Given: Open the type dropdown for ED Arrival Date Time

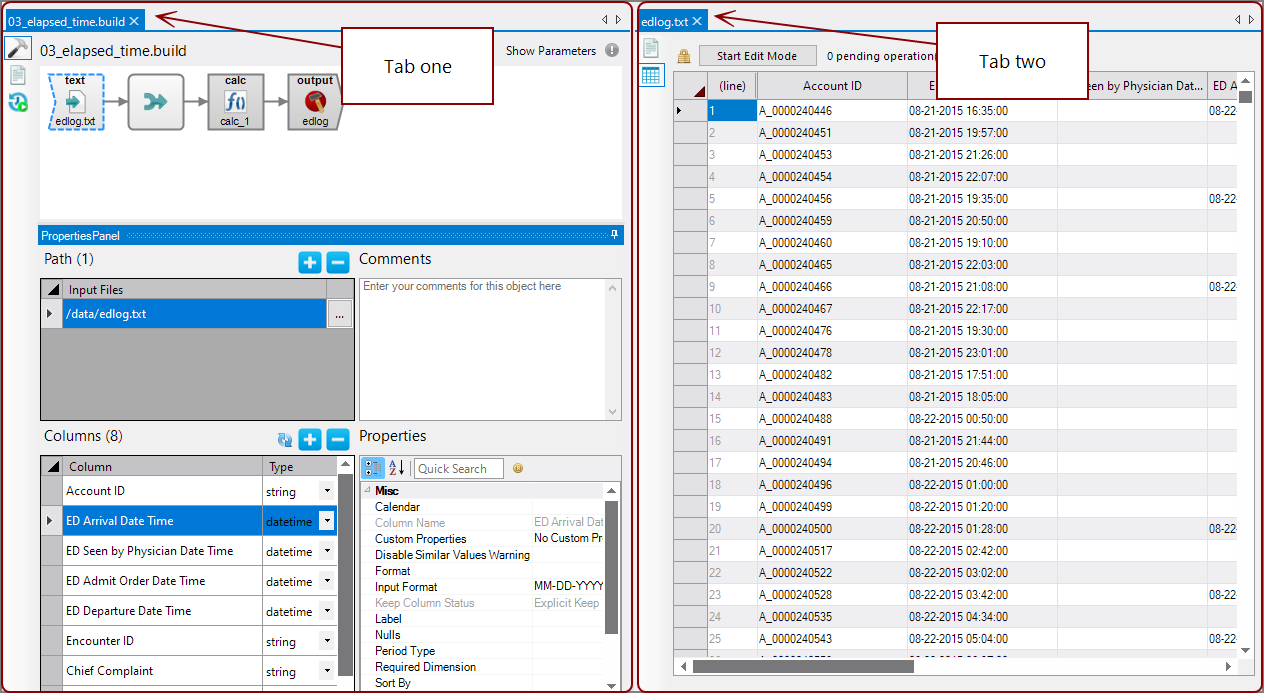Looking at the screenshot, I should click(x=326, y=520).
